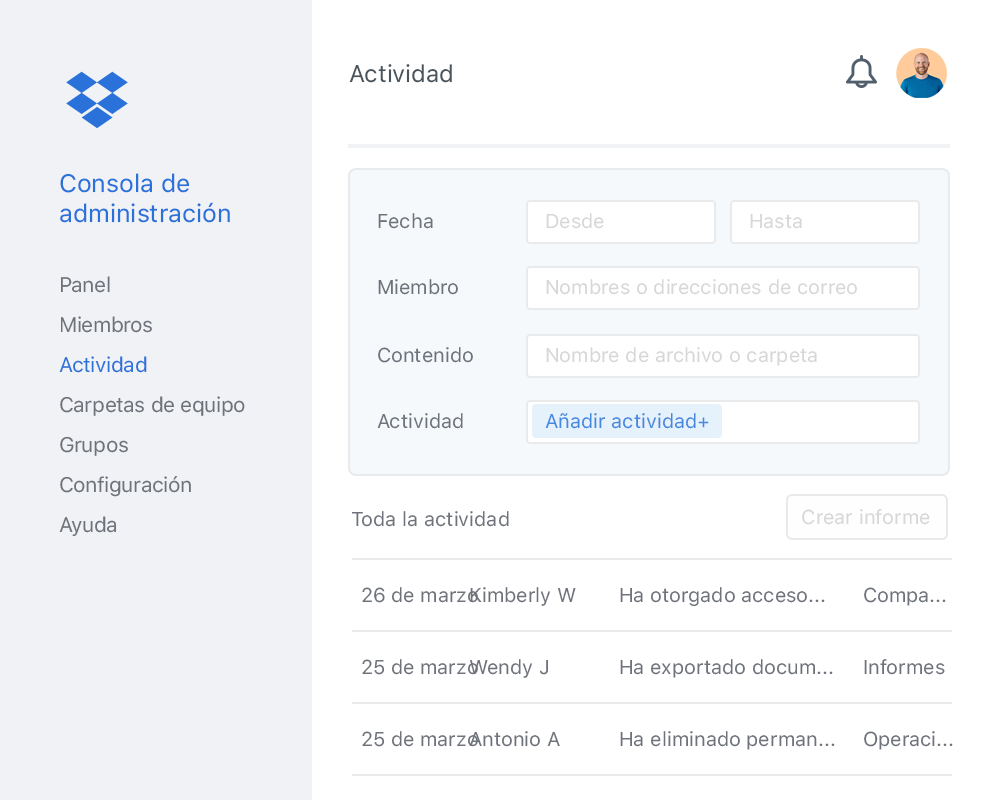Click the Miembro names or email field

click(x=722, y=288)
